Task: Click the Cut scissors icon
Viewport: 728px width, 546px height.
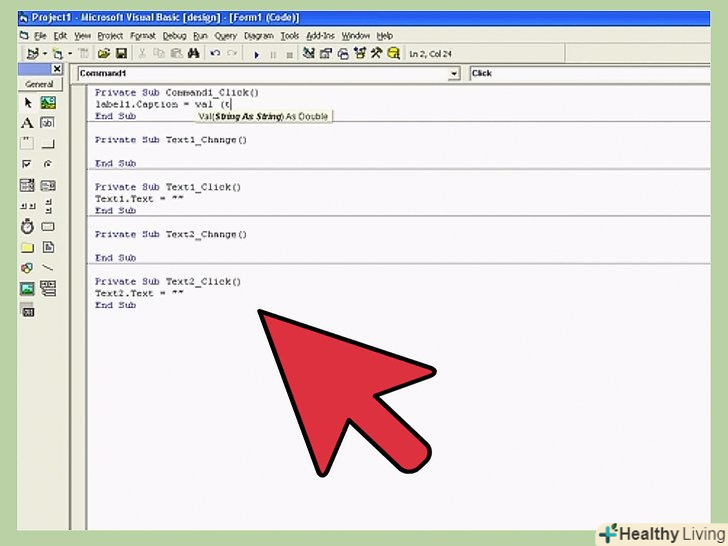Action: [x=142, y=54]
